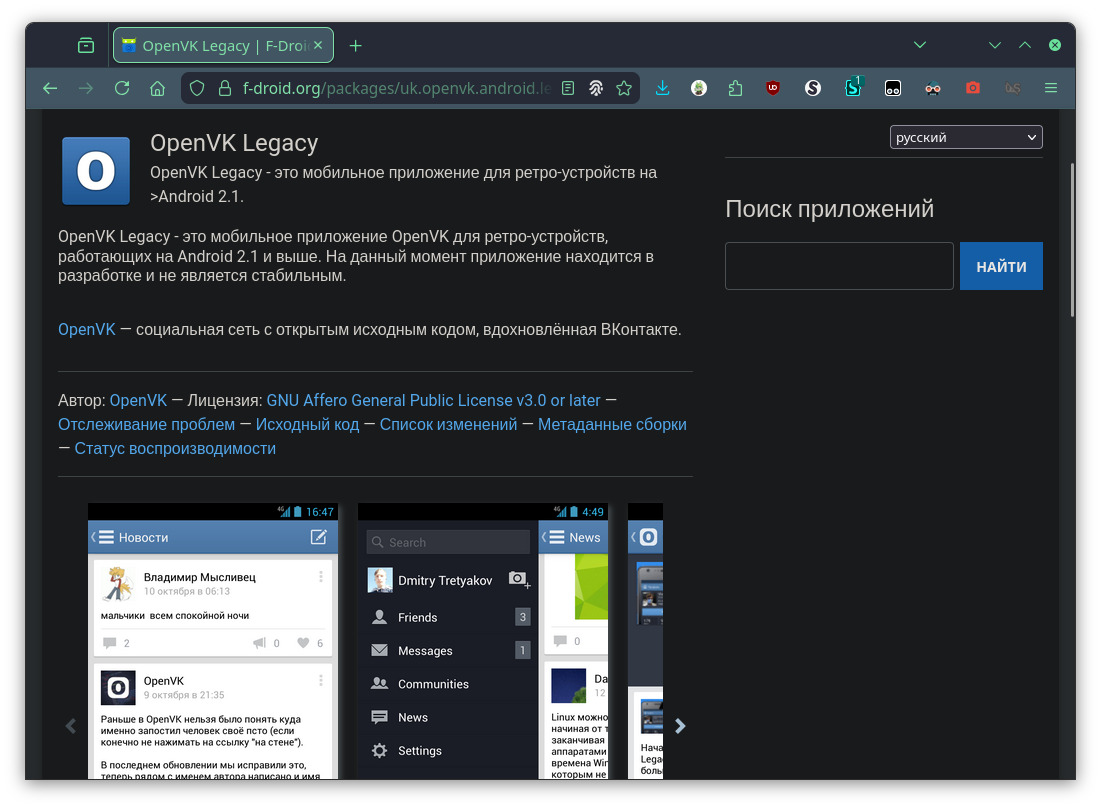Open Список изменений link
Viewport: 1101px width, 808px height.
[x=448, y=424]
